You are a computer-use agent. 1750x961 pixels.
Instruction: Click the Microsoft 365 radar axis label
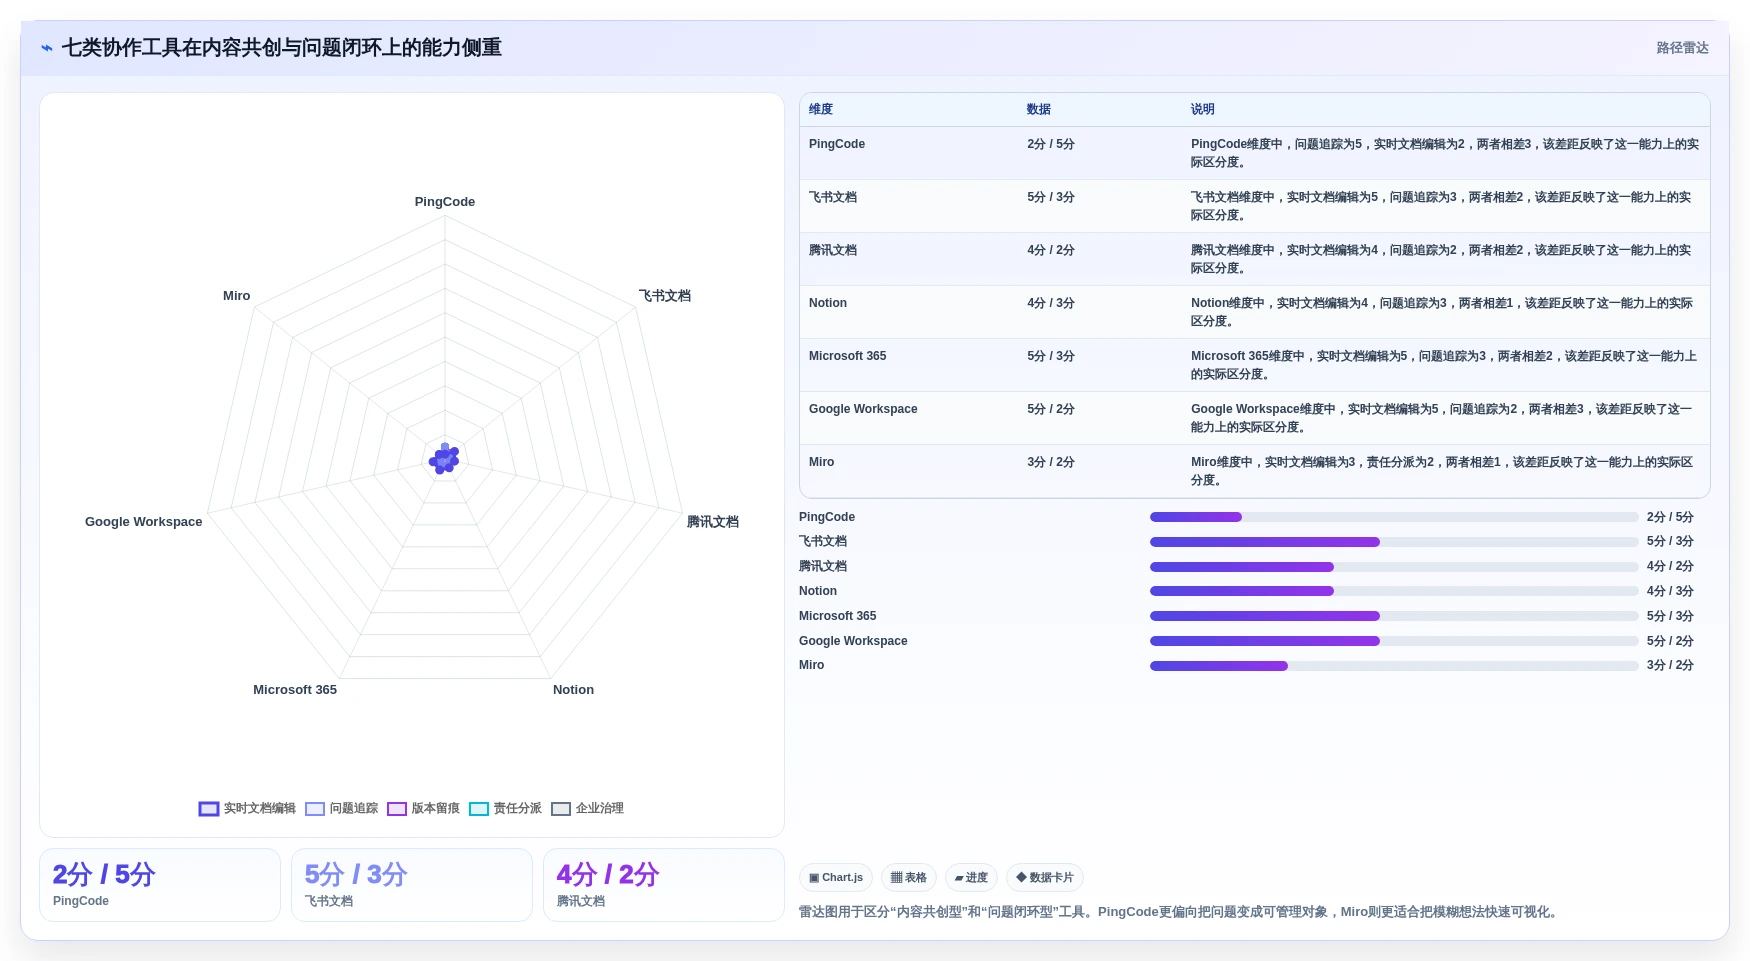[295, 690]
